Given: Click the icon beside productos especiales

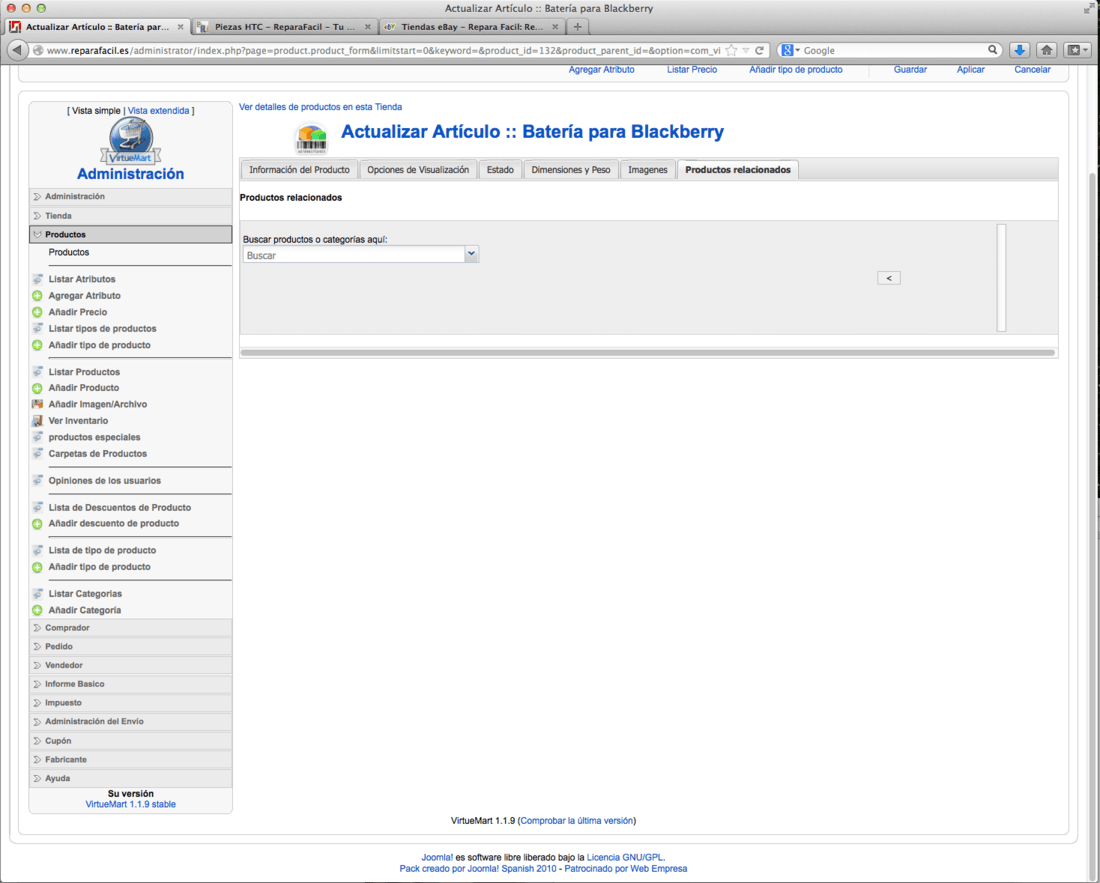Looking at the screenshot, I should (x=38, y=437).
